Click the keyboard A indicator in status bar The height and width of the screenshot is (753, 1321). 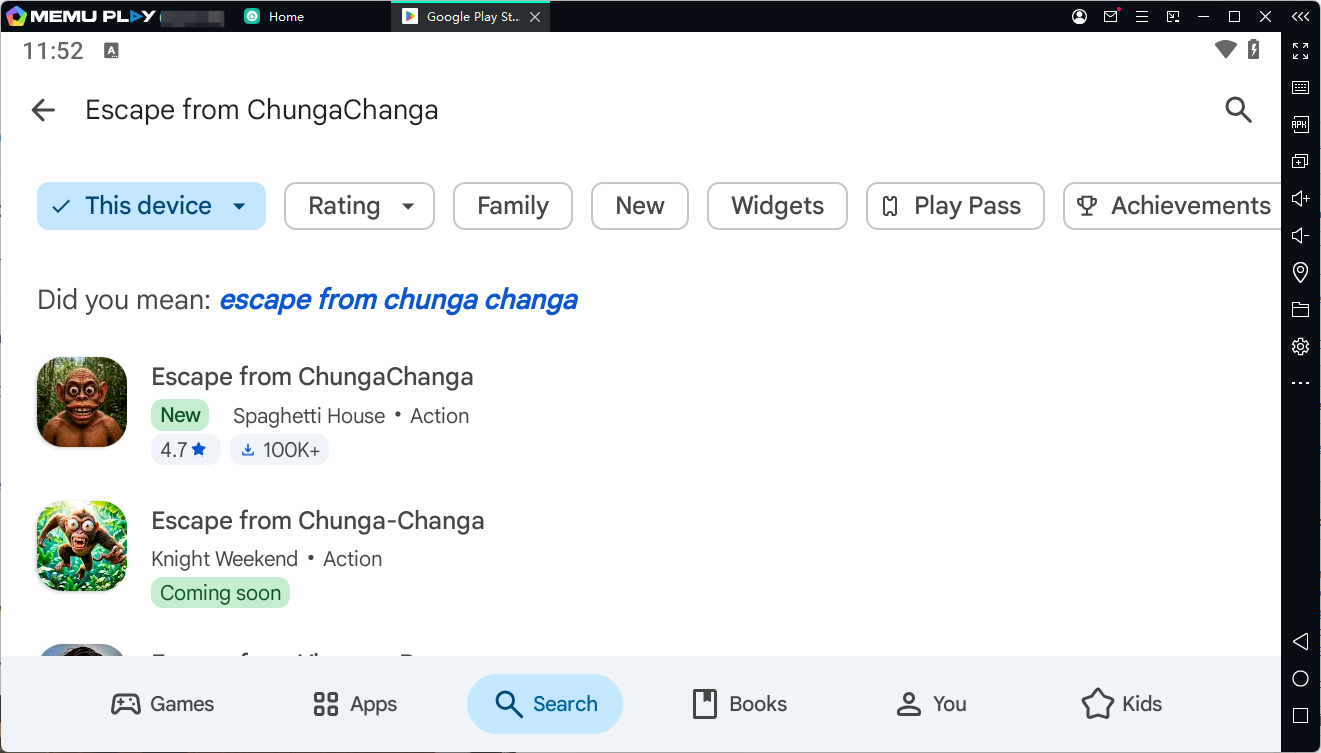pos(111,51)
